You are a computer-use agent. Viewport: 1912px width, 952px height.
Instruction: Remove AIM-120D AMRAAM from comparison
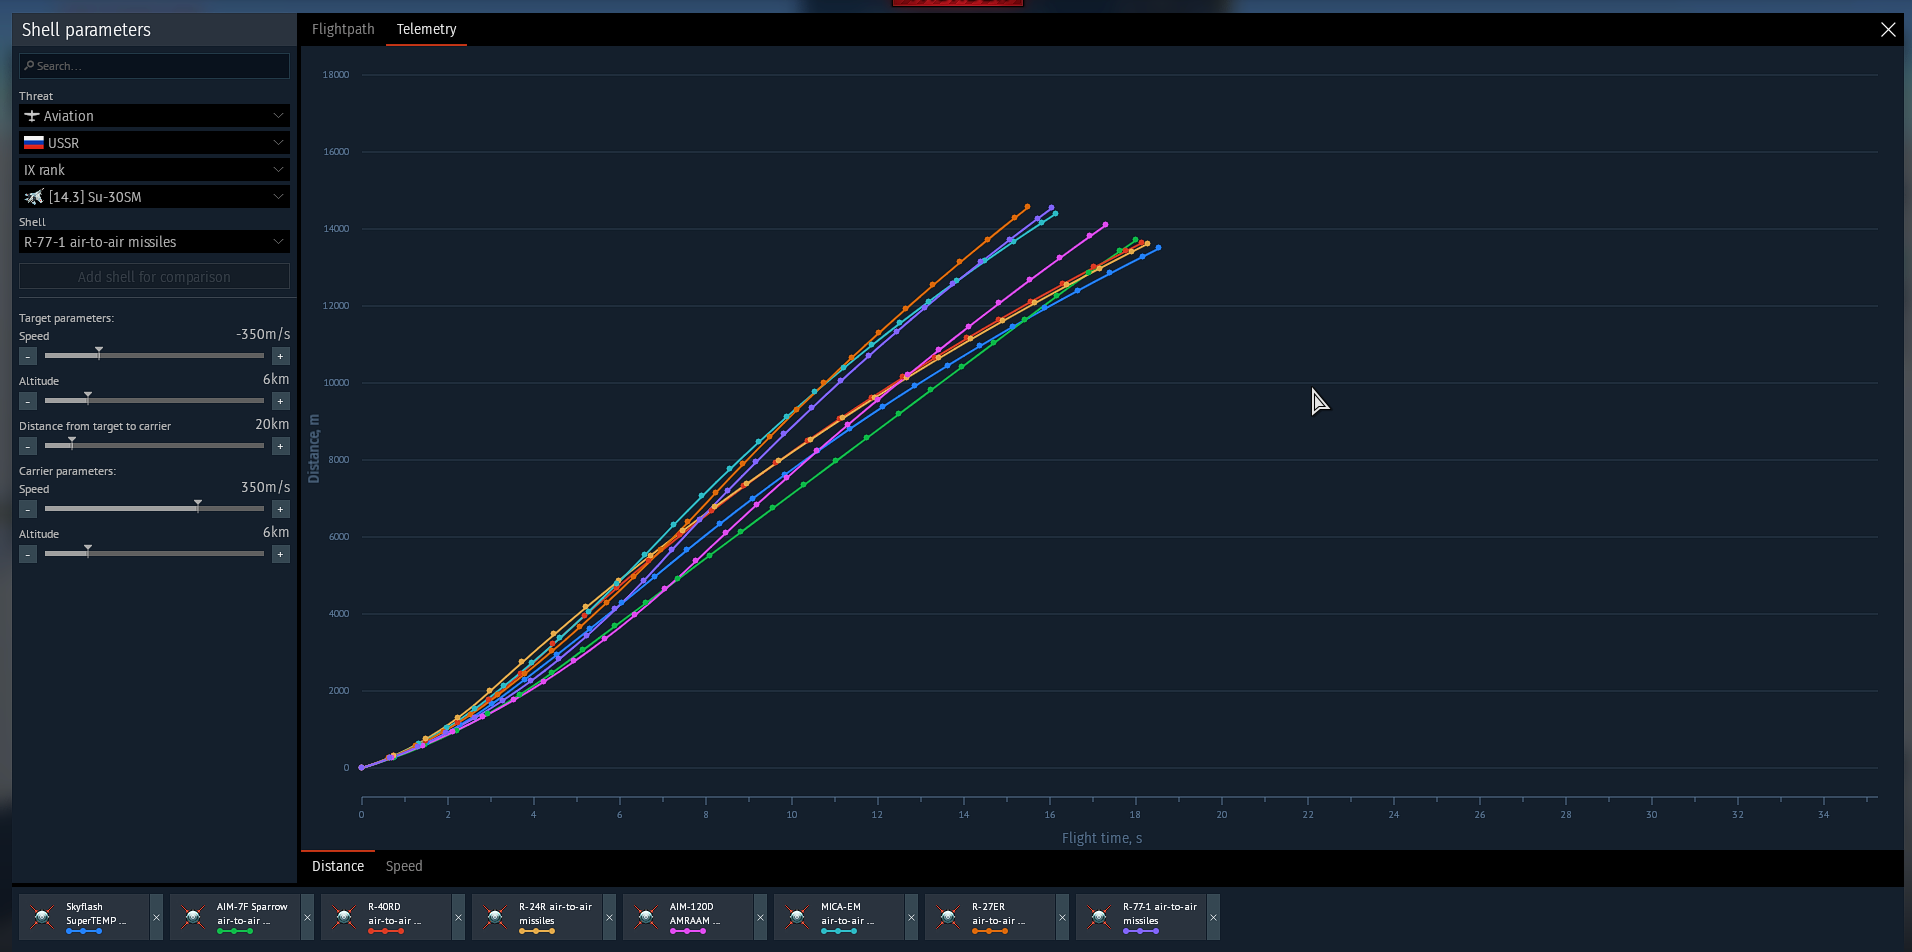[x=760, y=917]
